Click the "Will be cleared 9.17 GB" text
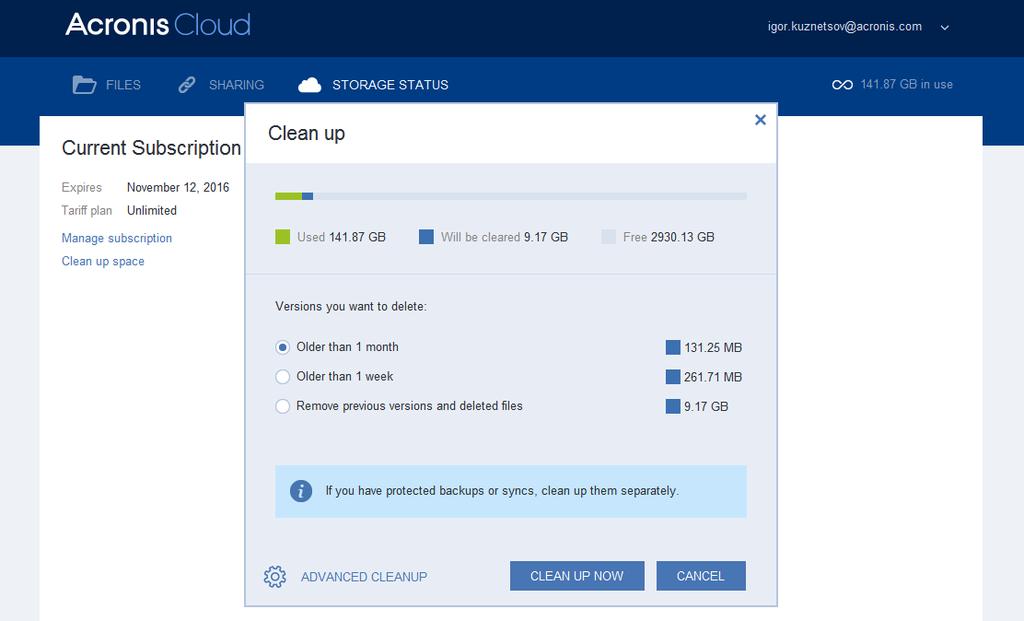Screen dimensions: 1024x621 [504, 237]
